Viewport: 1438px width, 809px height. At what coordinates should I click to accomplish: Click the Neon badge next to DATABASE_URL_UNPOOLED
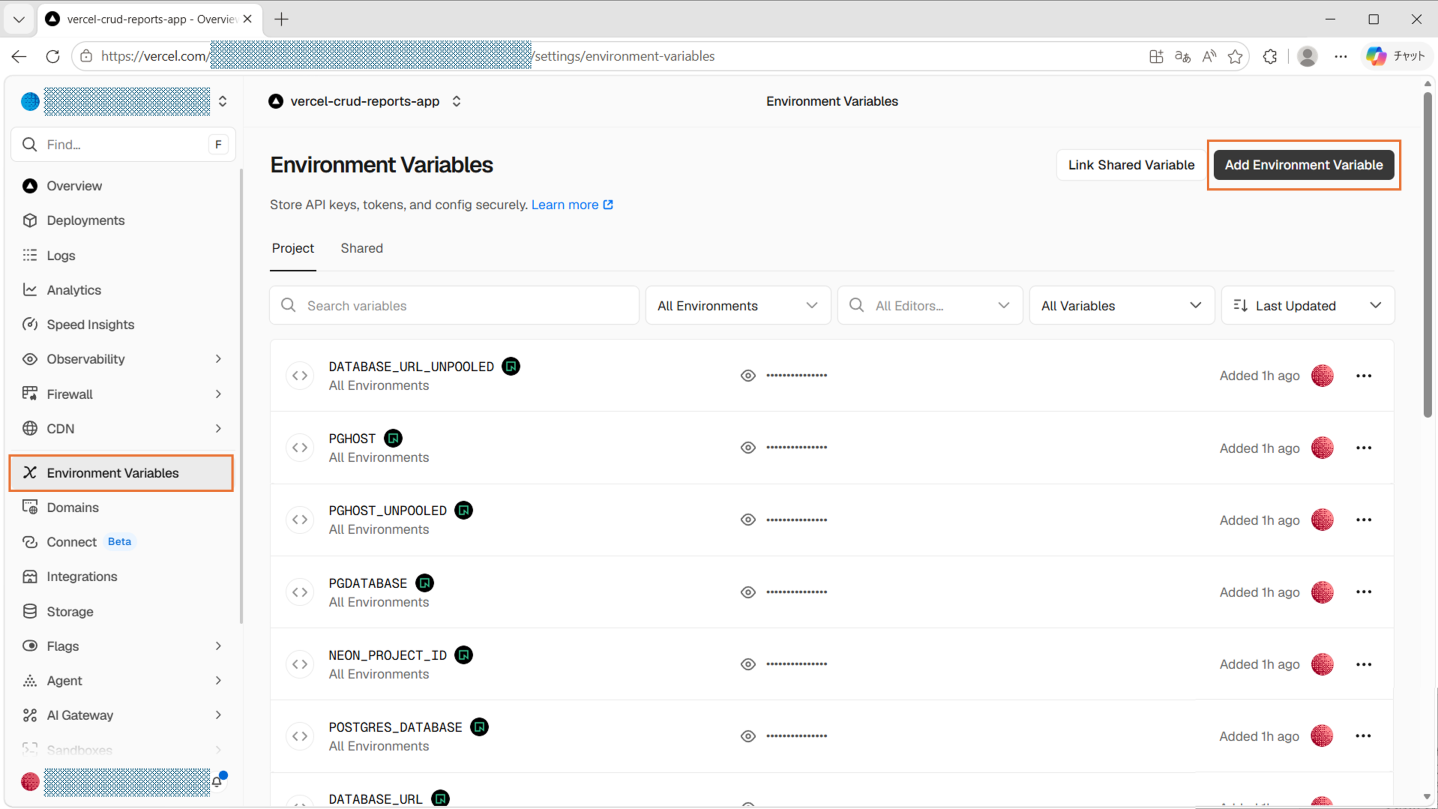pos(511,367)
